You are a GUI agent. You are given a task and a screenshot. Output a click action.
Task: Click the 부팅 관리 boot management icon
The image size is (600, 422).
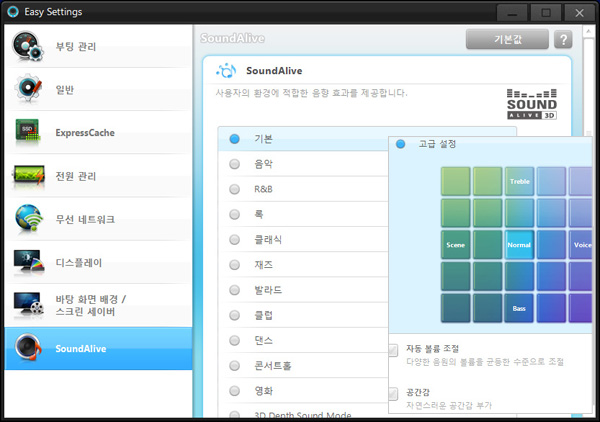[27, 47]
